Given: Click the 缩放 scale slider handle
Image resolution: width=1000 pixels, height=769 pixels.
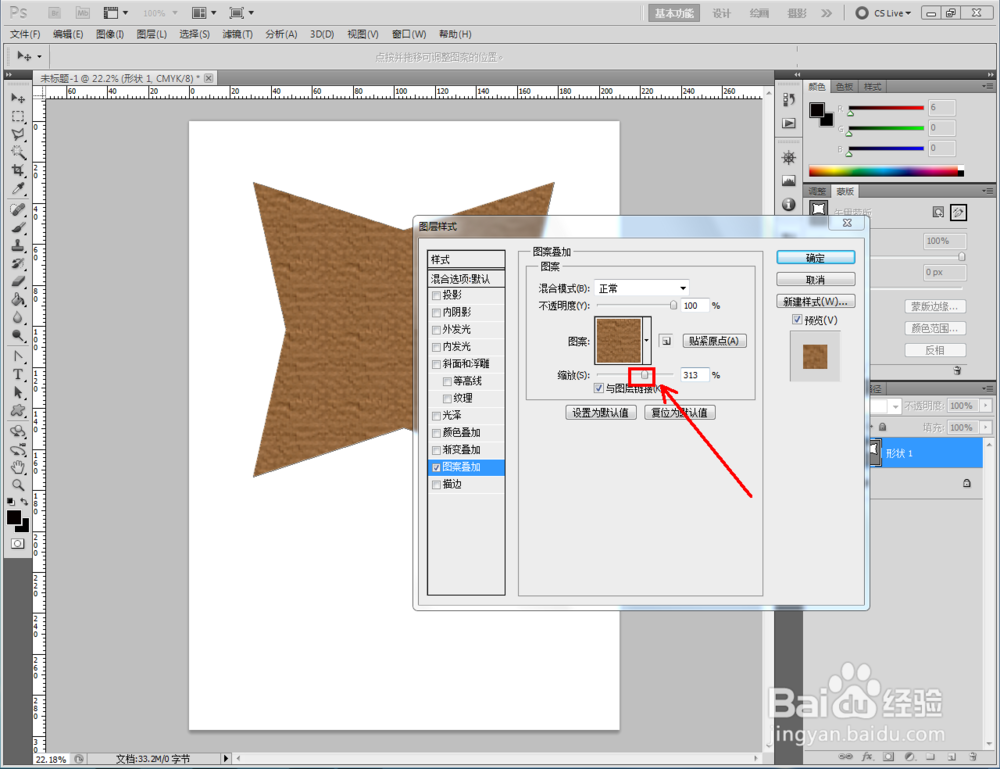Looking at the screenshot, I should [644, 375].
